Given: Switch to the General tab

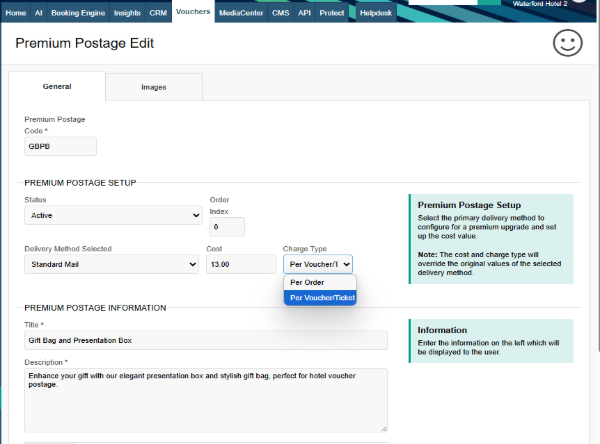Looking at the screenshot, I should pos(57,87).
